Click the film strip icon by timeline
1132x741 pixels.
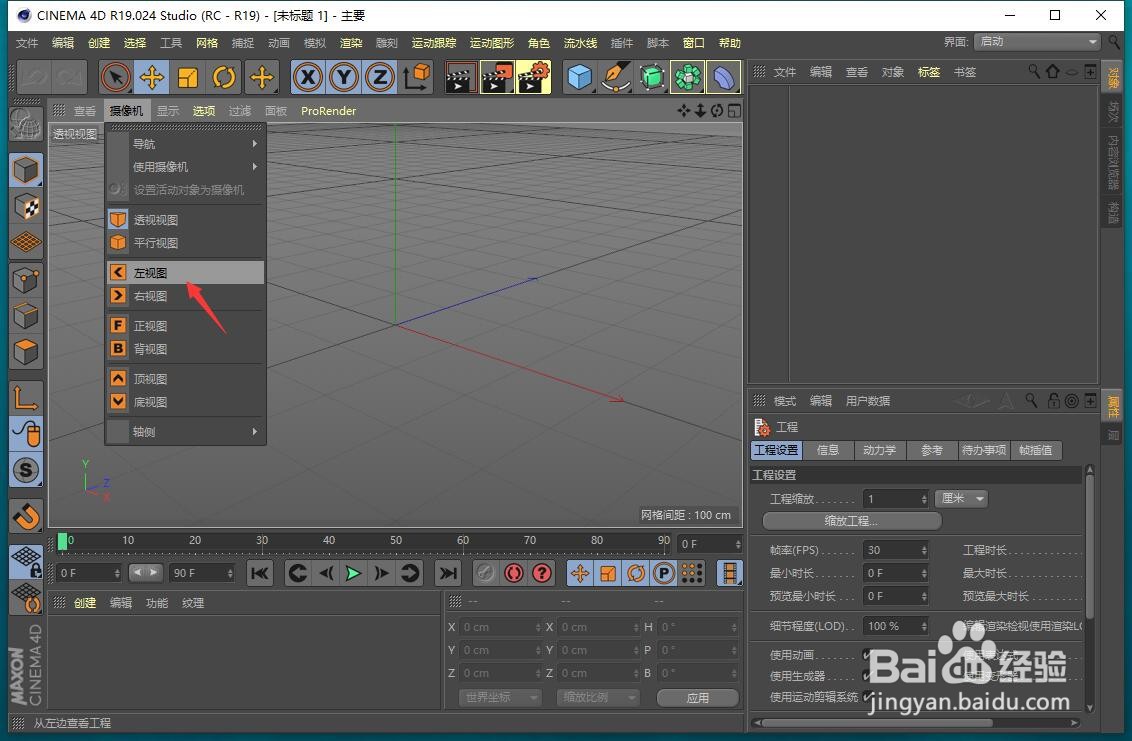click(730, 573)
